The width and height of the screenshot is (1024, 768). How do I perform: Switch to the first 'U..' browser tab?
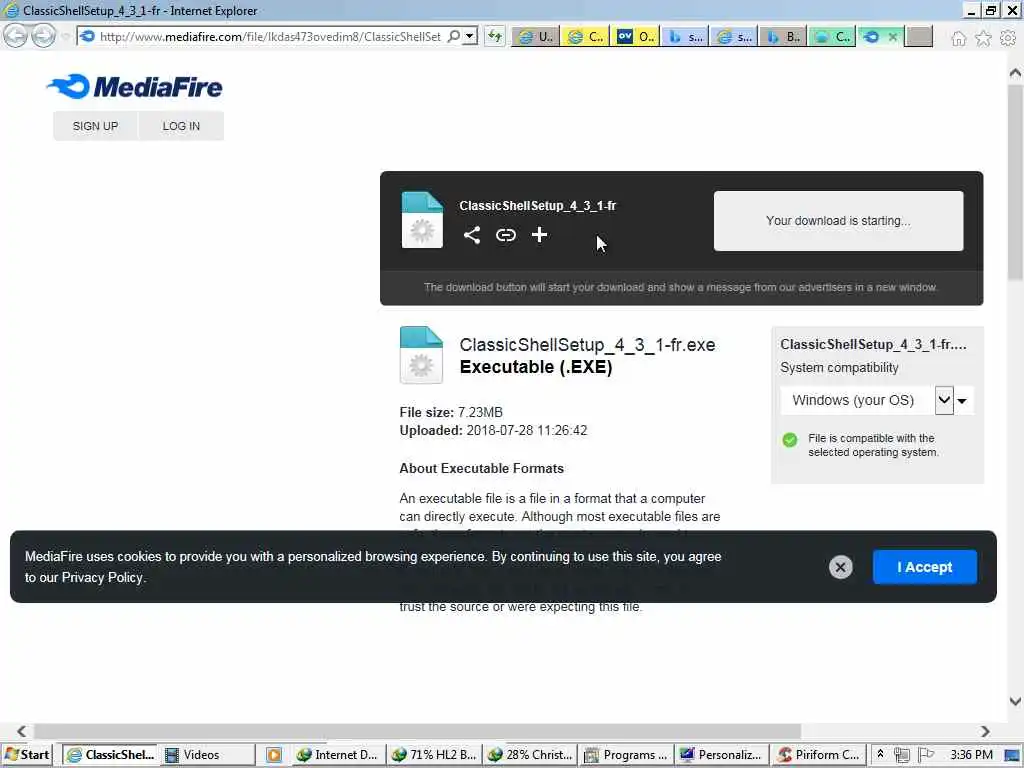[536, 37]
